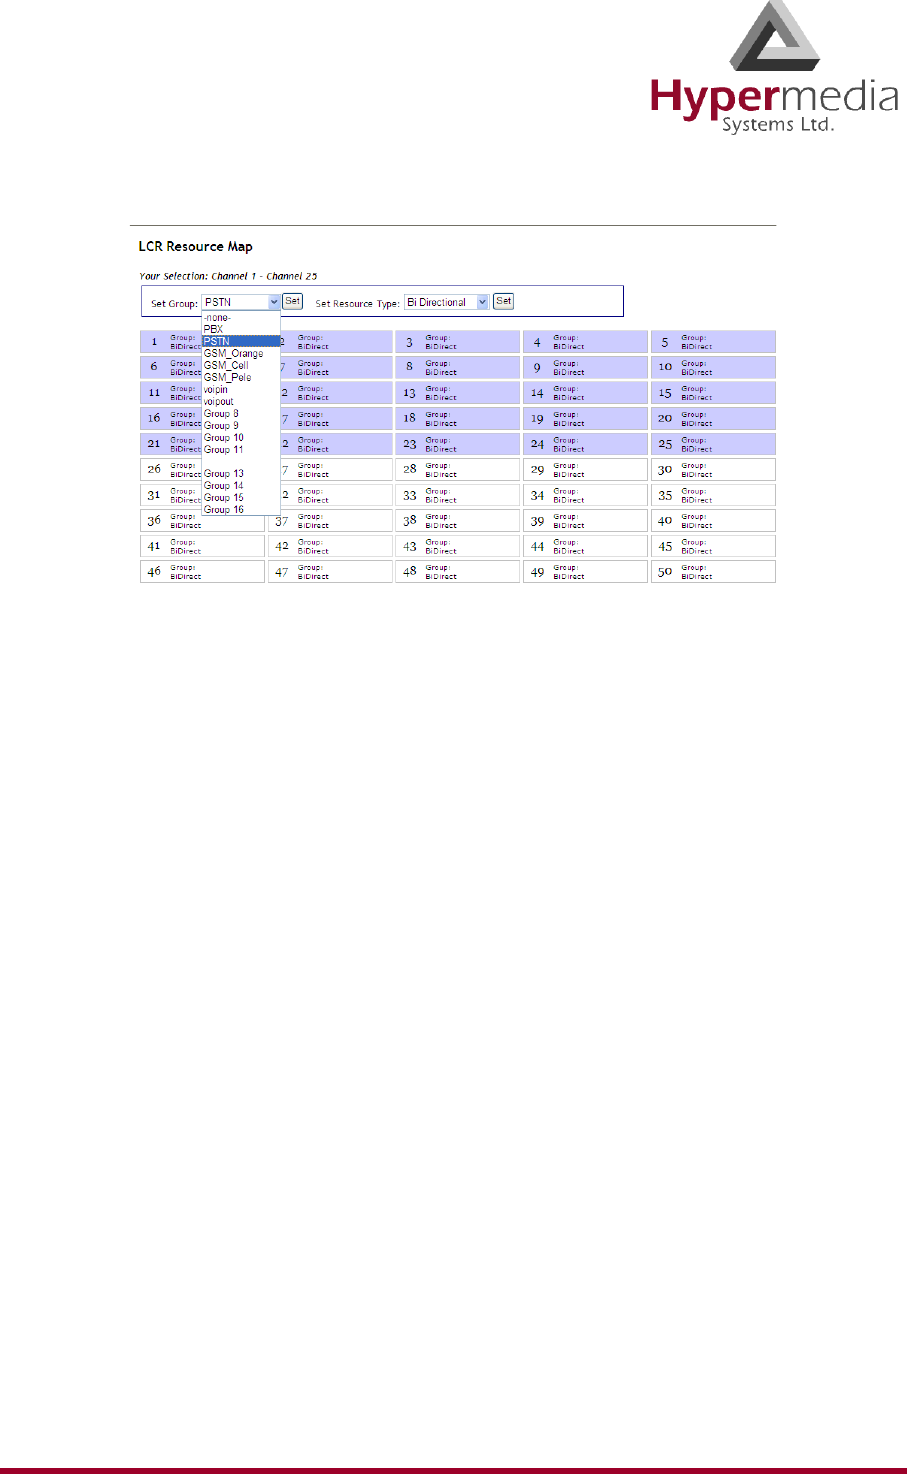Choose Group 8 from the dropdown list
This screenshot has width=907, height=1474.
[241, 413]
